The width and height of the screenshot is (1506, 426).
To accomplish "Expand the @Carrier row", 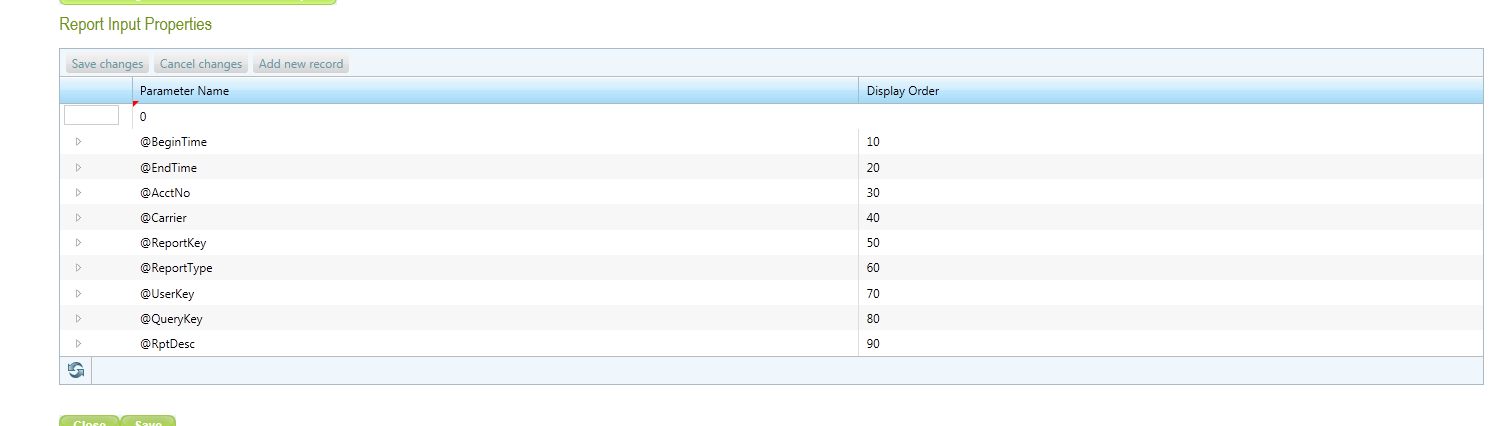I will 79,217.
